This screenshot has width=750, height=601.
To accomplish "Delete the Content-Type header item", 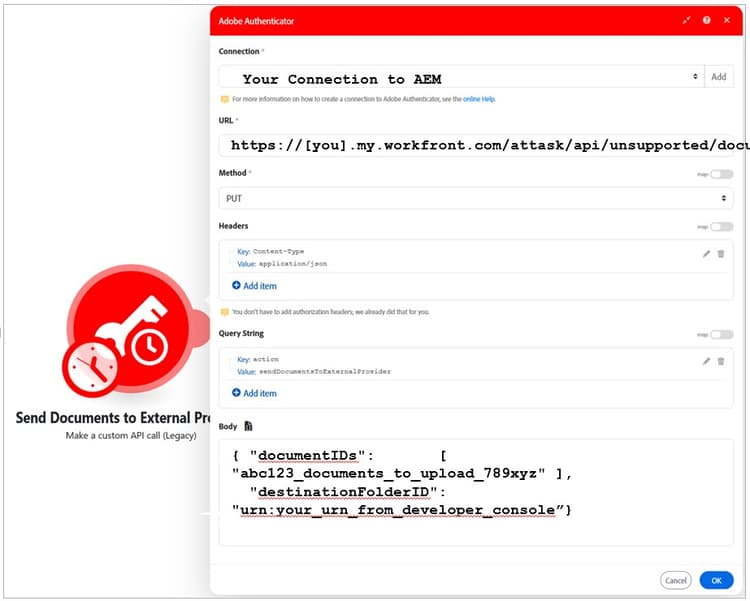I will (x=721, y=254).
